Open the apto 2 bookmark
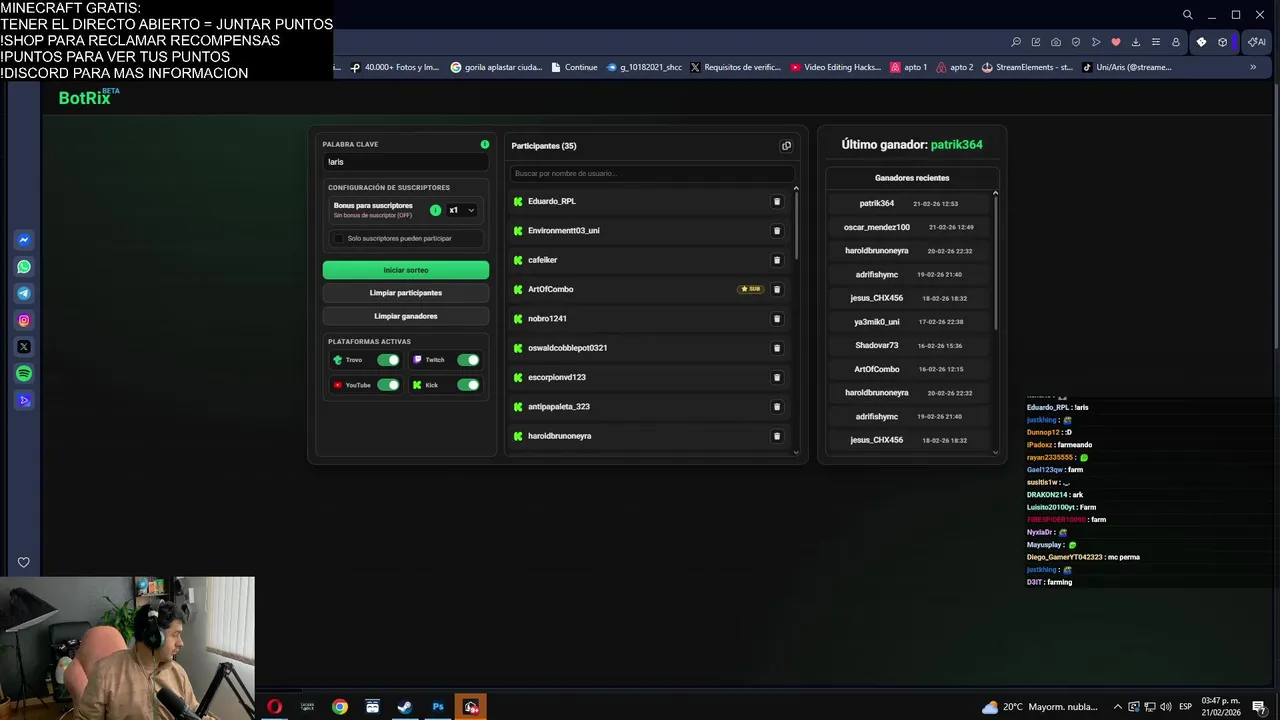1280x720 pixels. (x=955, y=67)
